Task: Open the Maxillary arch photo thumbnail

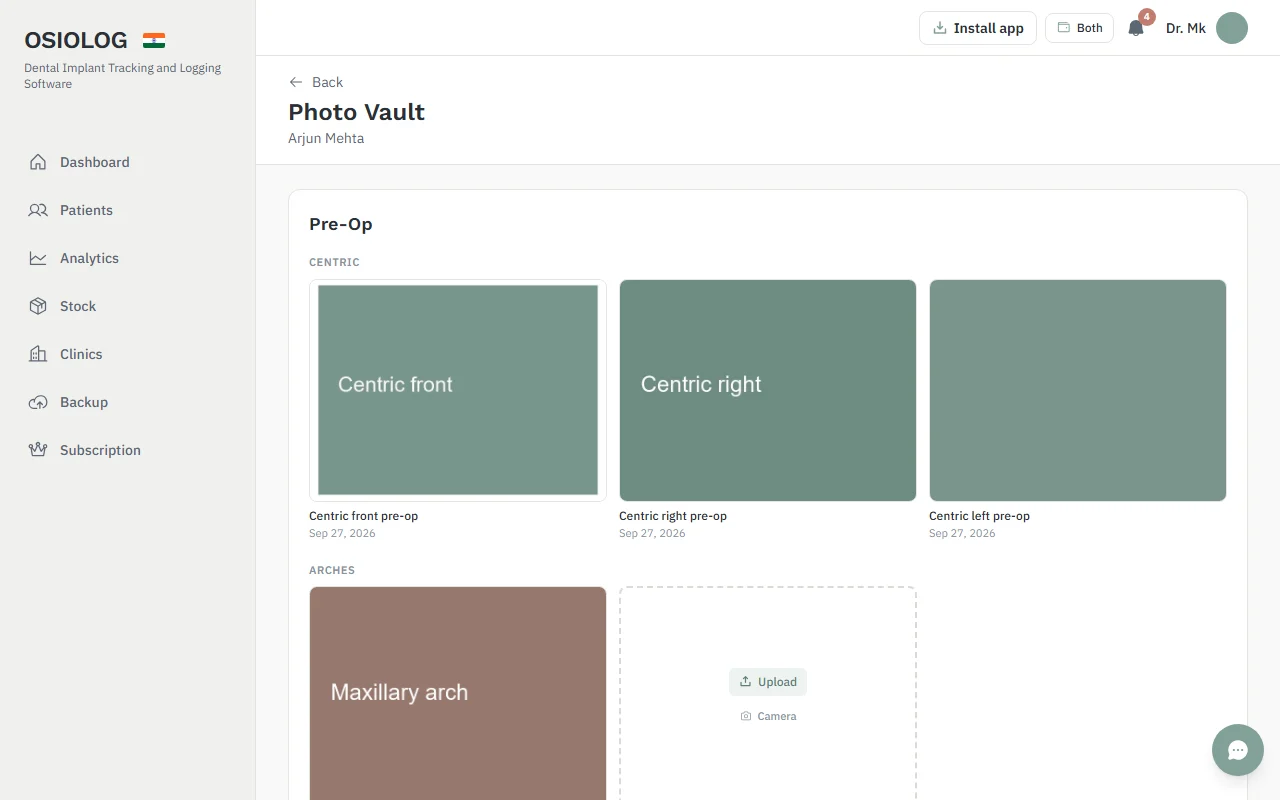Action: 458,693
